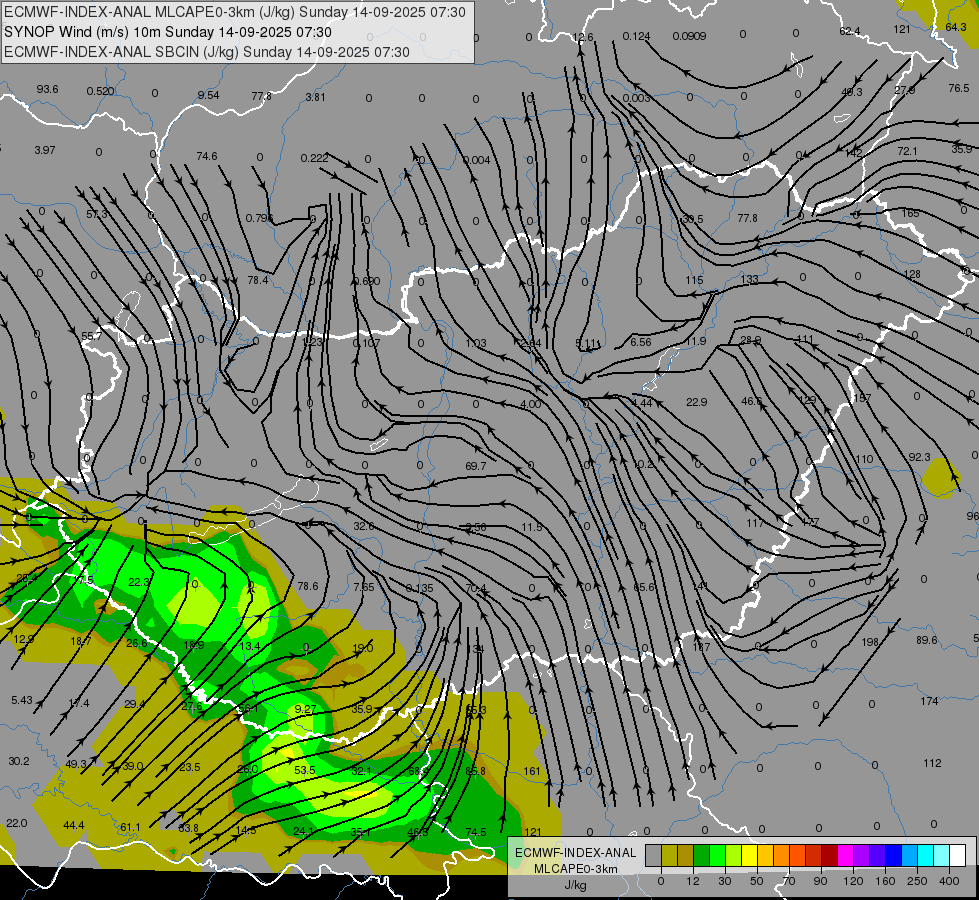Click the map value 3.81
979x900 pixels.
coord(315,97)
